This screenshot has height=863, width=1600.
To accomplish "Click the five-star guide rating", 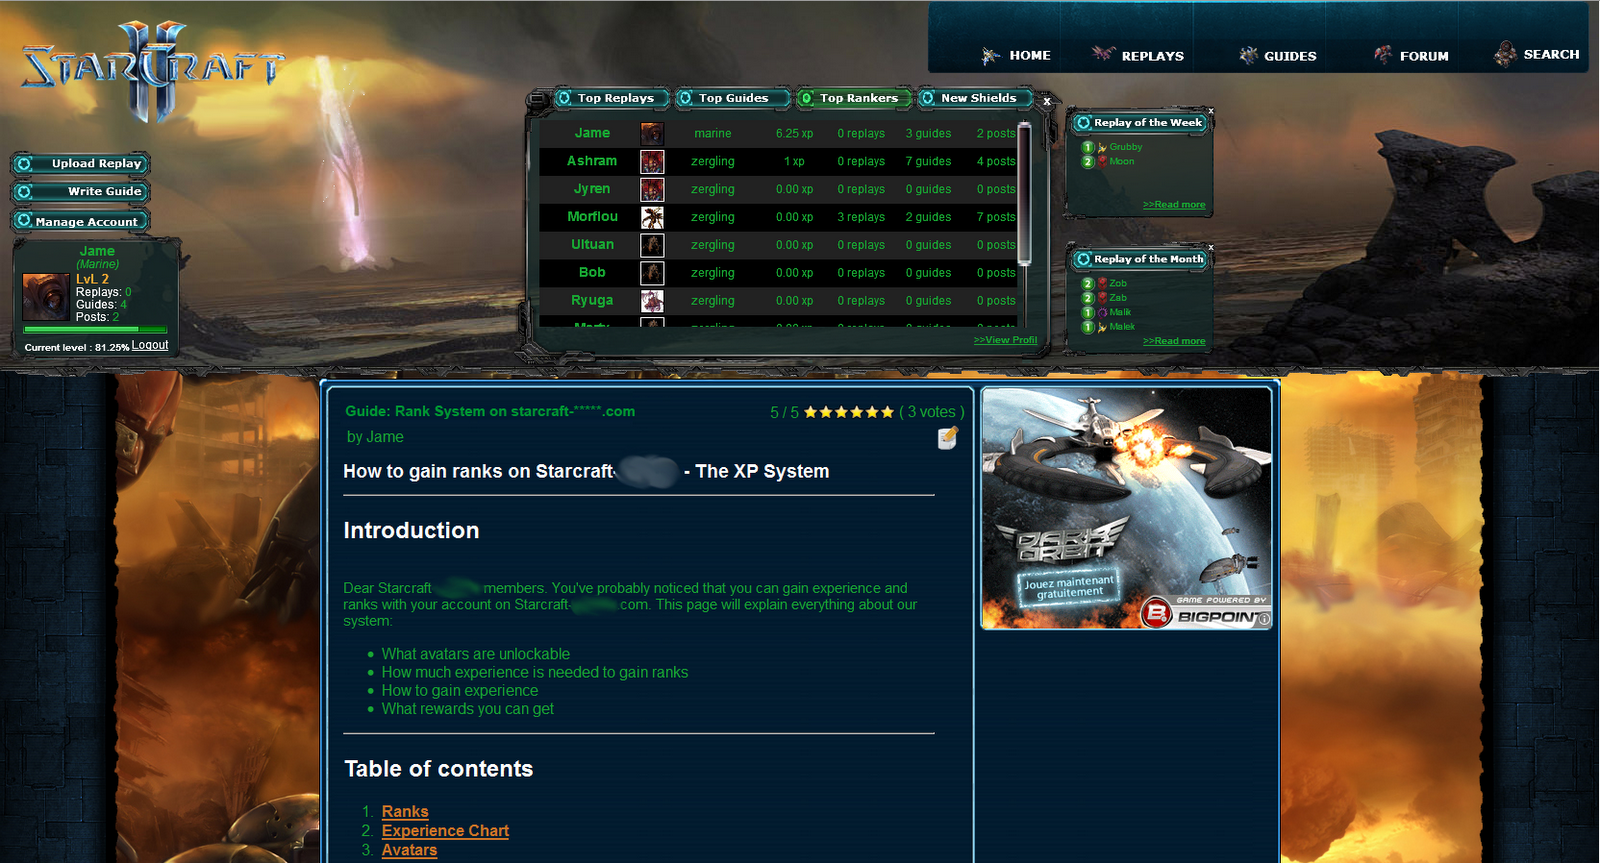I will click(x=849, y=412).
